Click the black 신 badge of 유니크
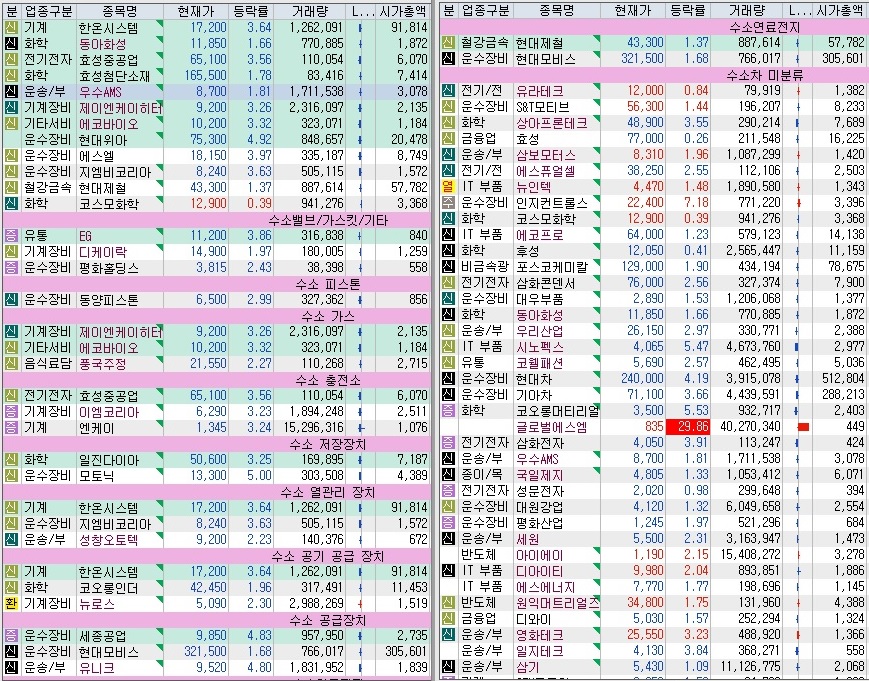The height and width of the screenshot is (681, 869). (x=11, y=668)
